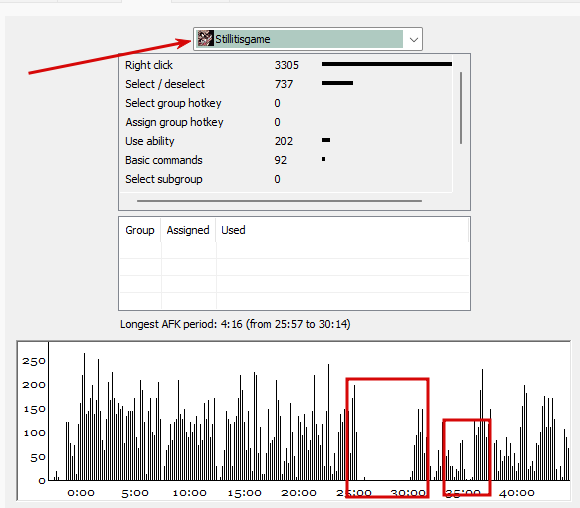Select the Use ability row
Screen dimensions: 580x508
click(286, 141)
